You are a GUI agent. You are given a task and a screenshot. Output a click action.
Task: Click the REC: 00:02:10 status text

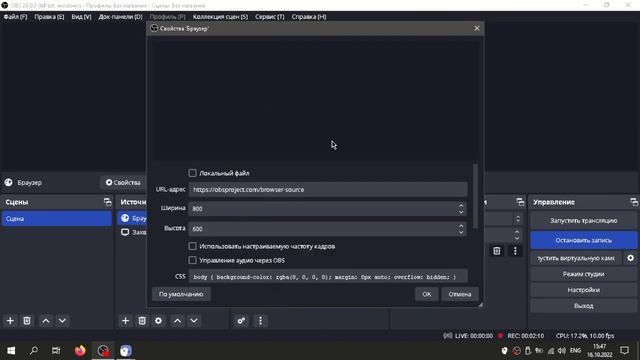(525, 336)
